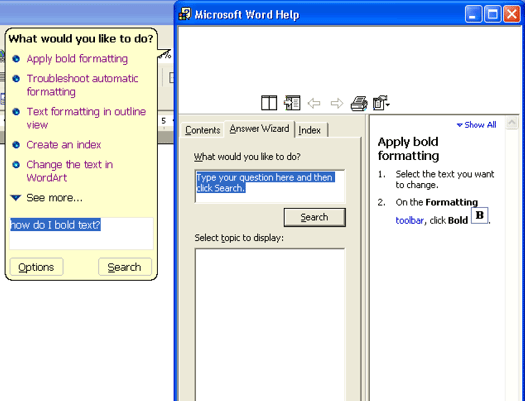Open the Create an index link

coord(64,145)
